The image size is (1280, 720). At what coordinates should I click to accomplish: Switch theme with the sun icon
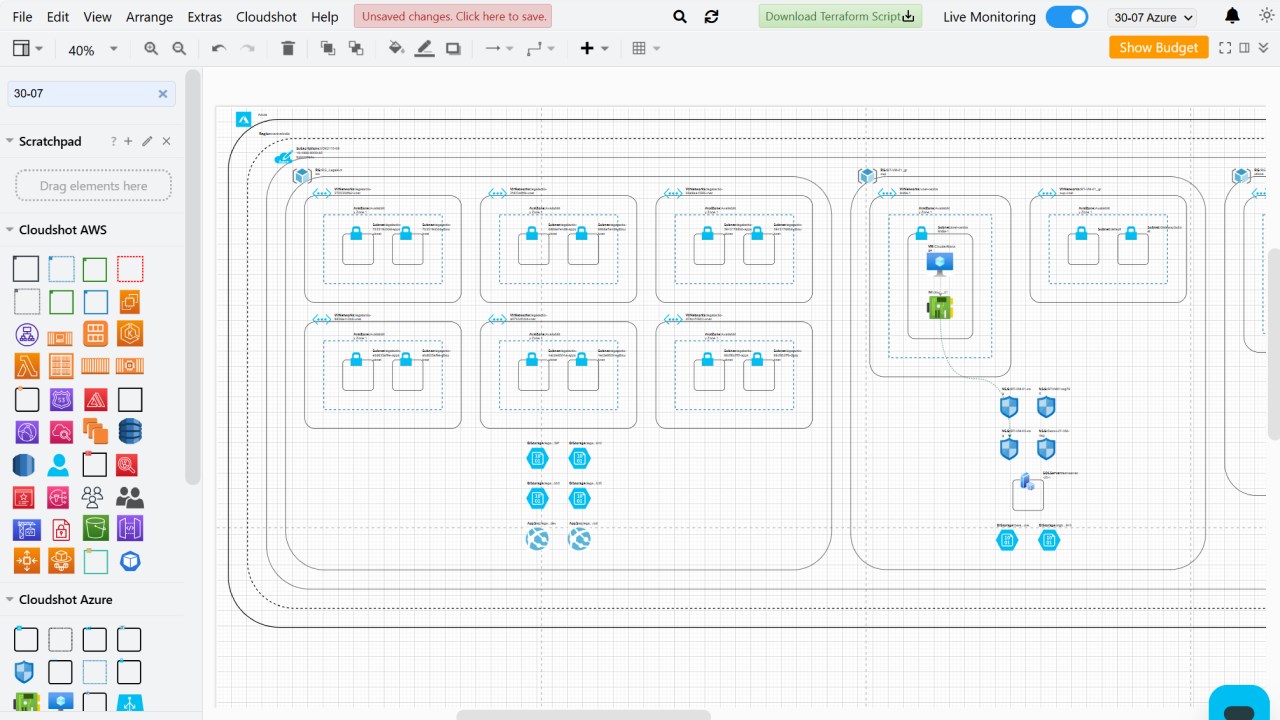click(1266, 16)
